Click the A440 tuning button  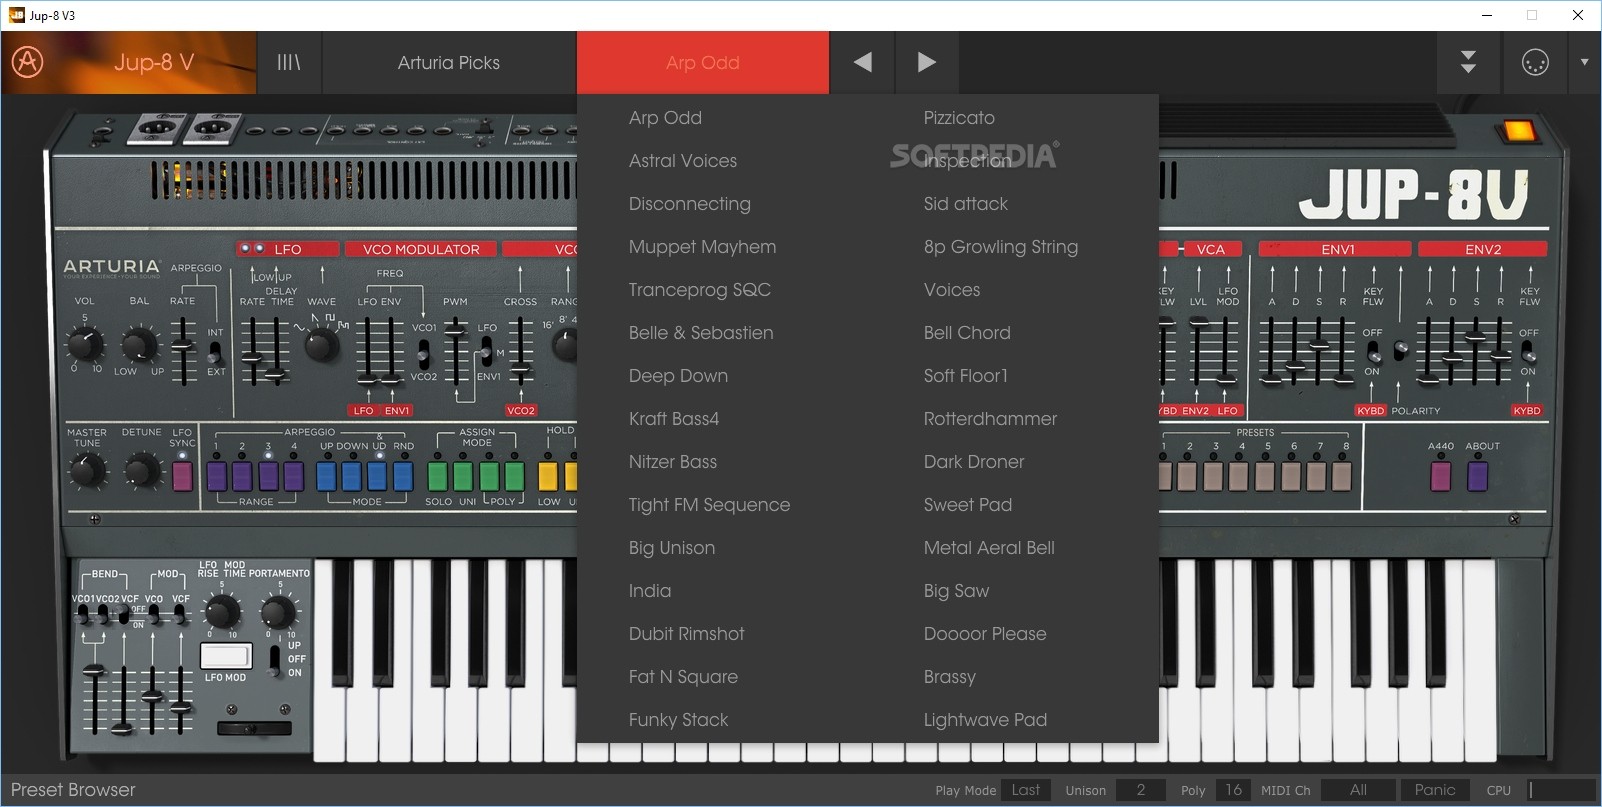(1441, 475)
